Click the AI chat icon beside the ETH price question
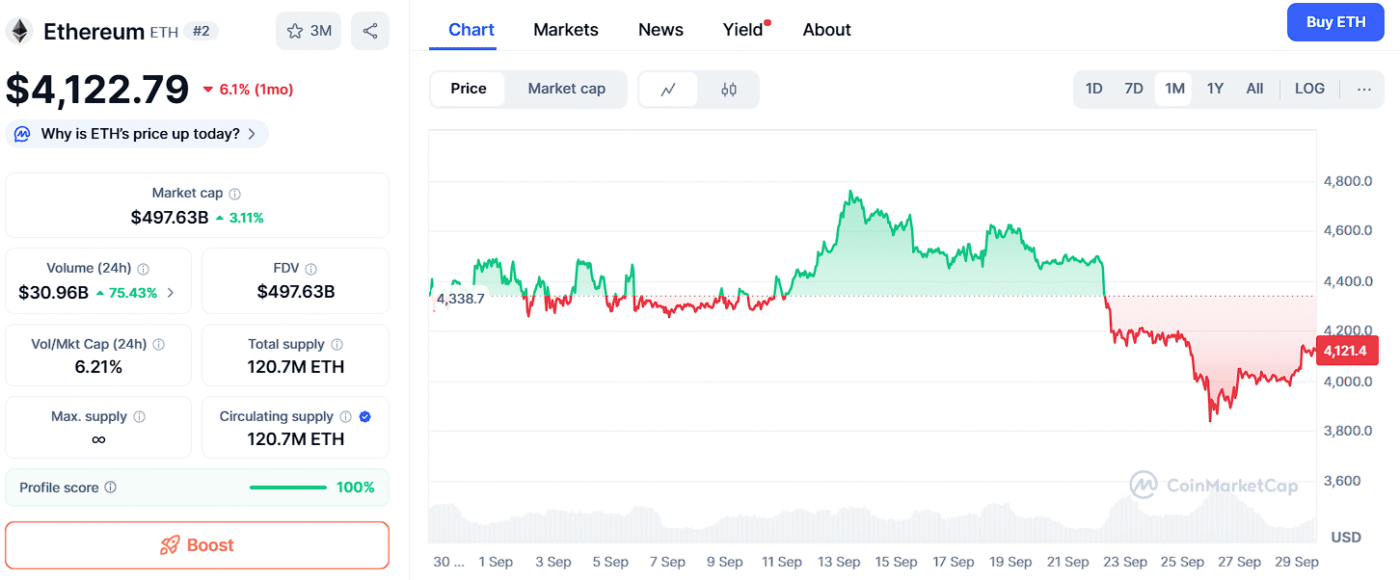This screenshot has width=1400, height=580. [x=22, y=134]
